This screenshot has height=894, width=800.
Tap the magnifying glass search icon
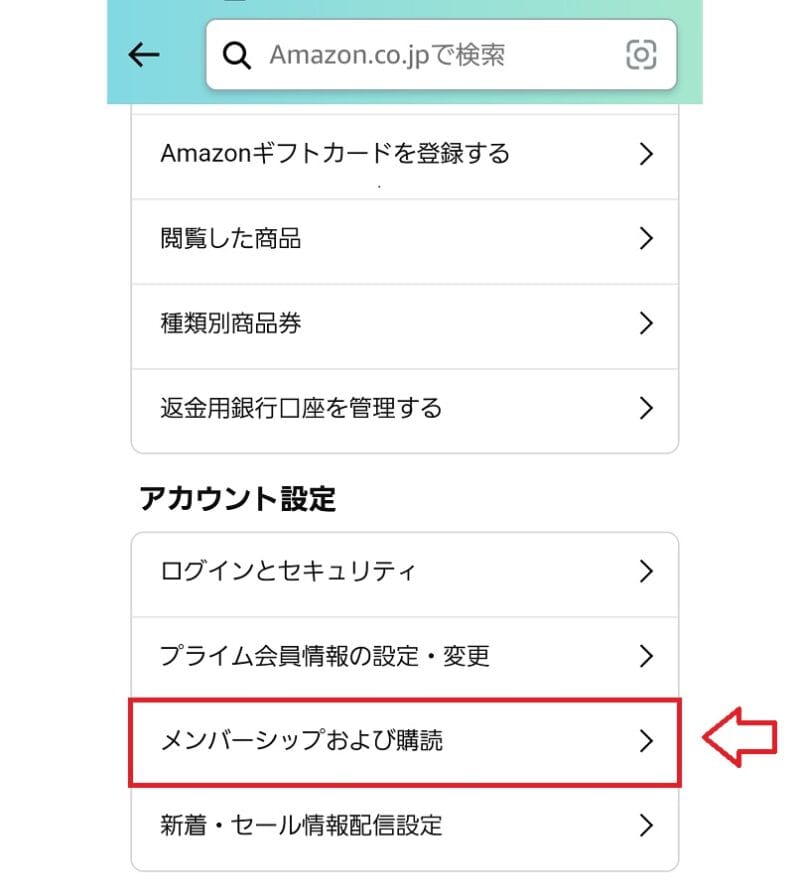point(237,55)
